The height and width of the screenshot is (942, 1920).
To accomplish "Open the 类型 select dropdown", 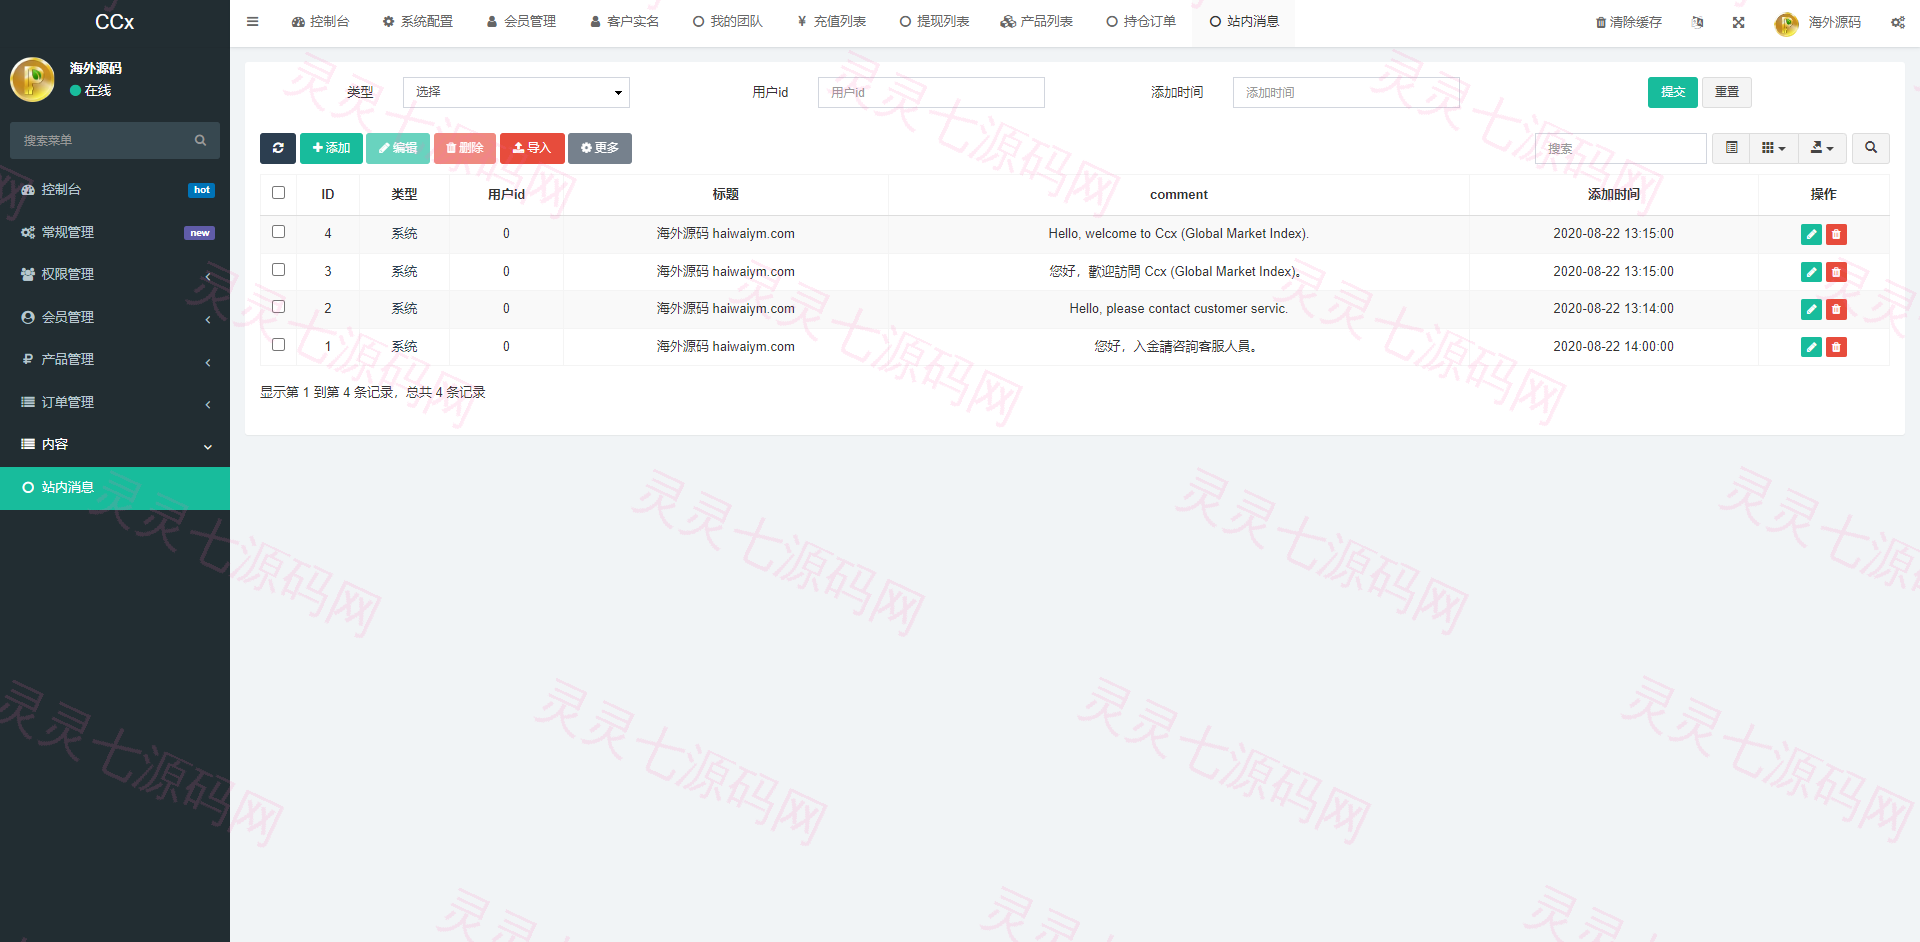I will pos(516,92).
